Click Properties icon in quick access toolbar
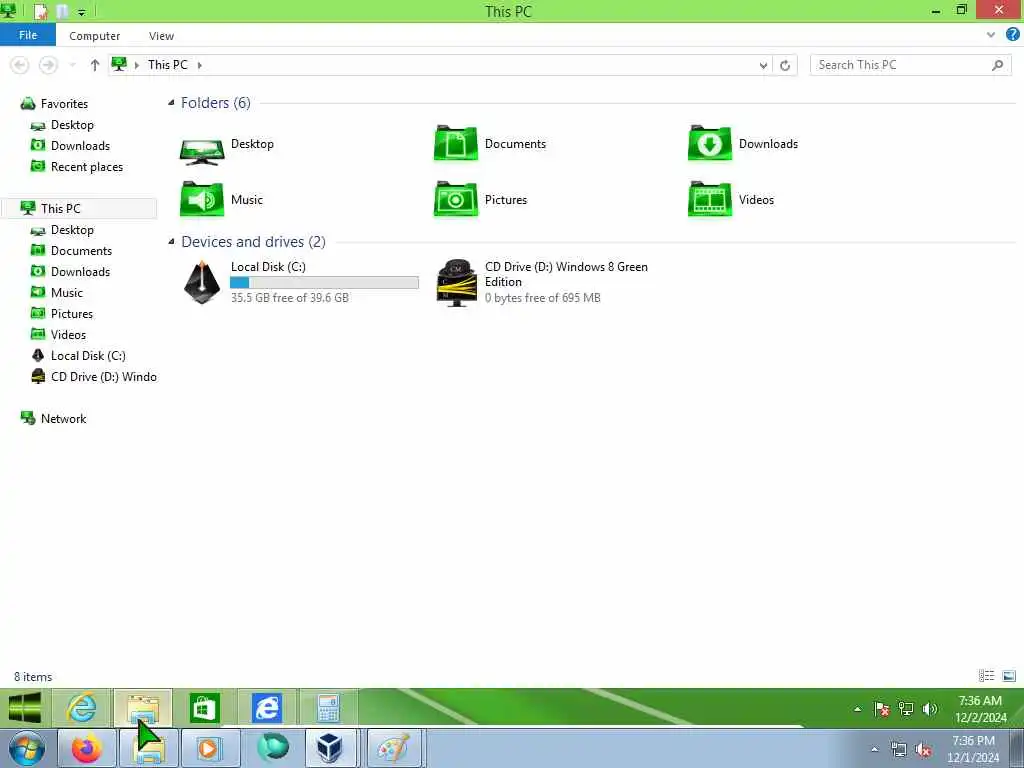Screen dimensions: 1024x768 pos(40,11)
